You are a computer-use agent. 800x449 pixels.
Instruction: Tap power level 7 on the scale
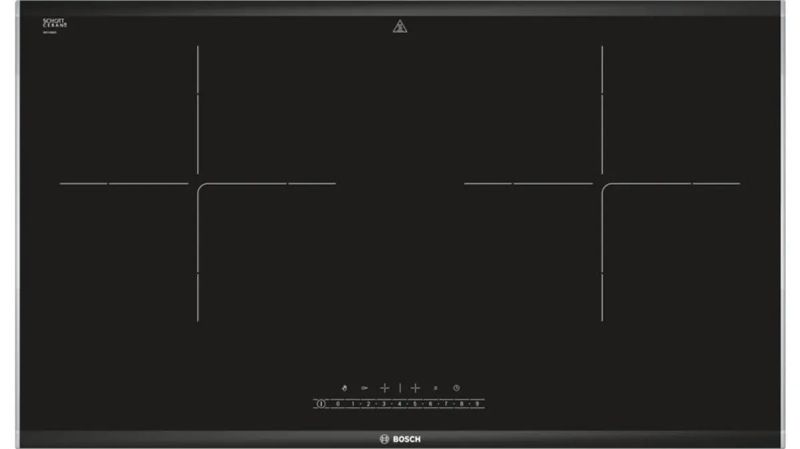tap(446, 403)
